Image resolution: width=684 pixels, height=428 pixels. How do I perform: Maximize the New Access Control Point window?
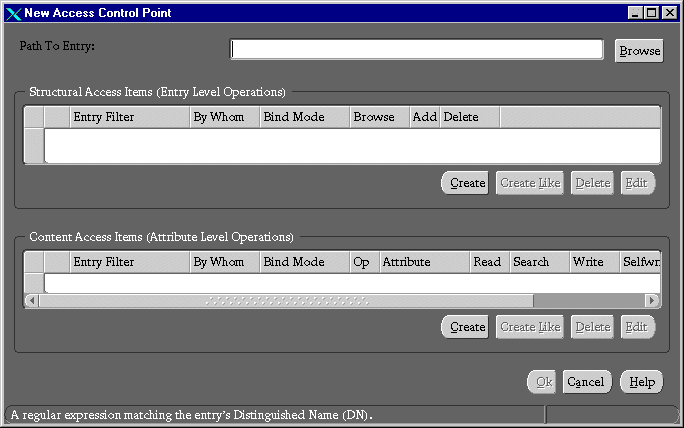652,13
